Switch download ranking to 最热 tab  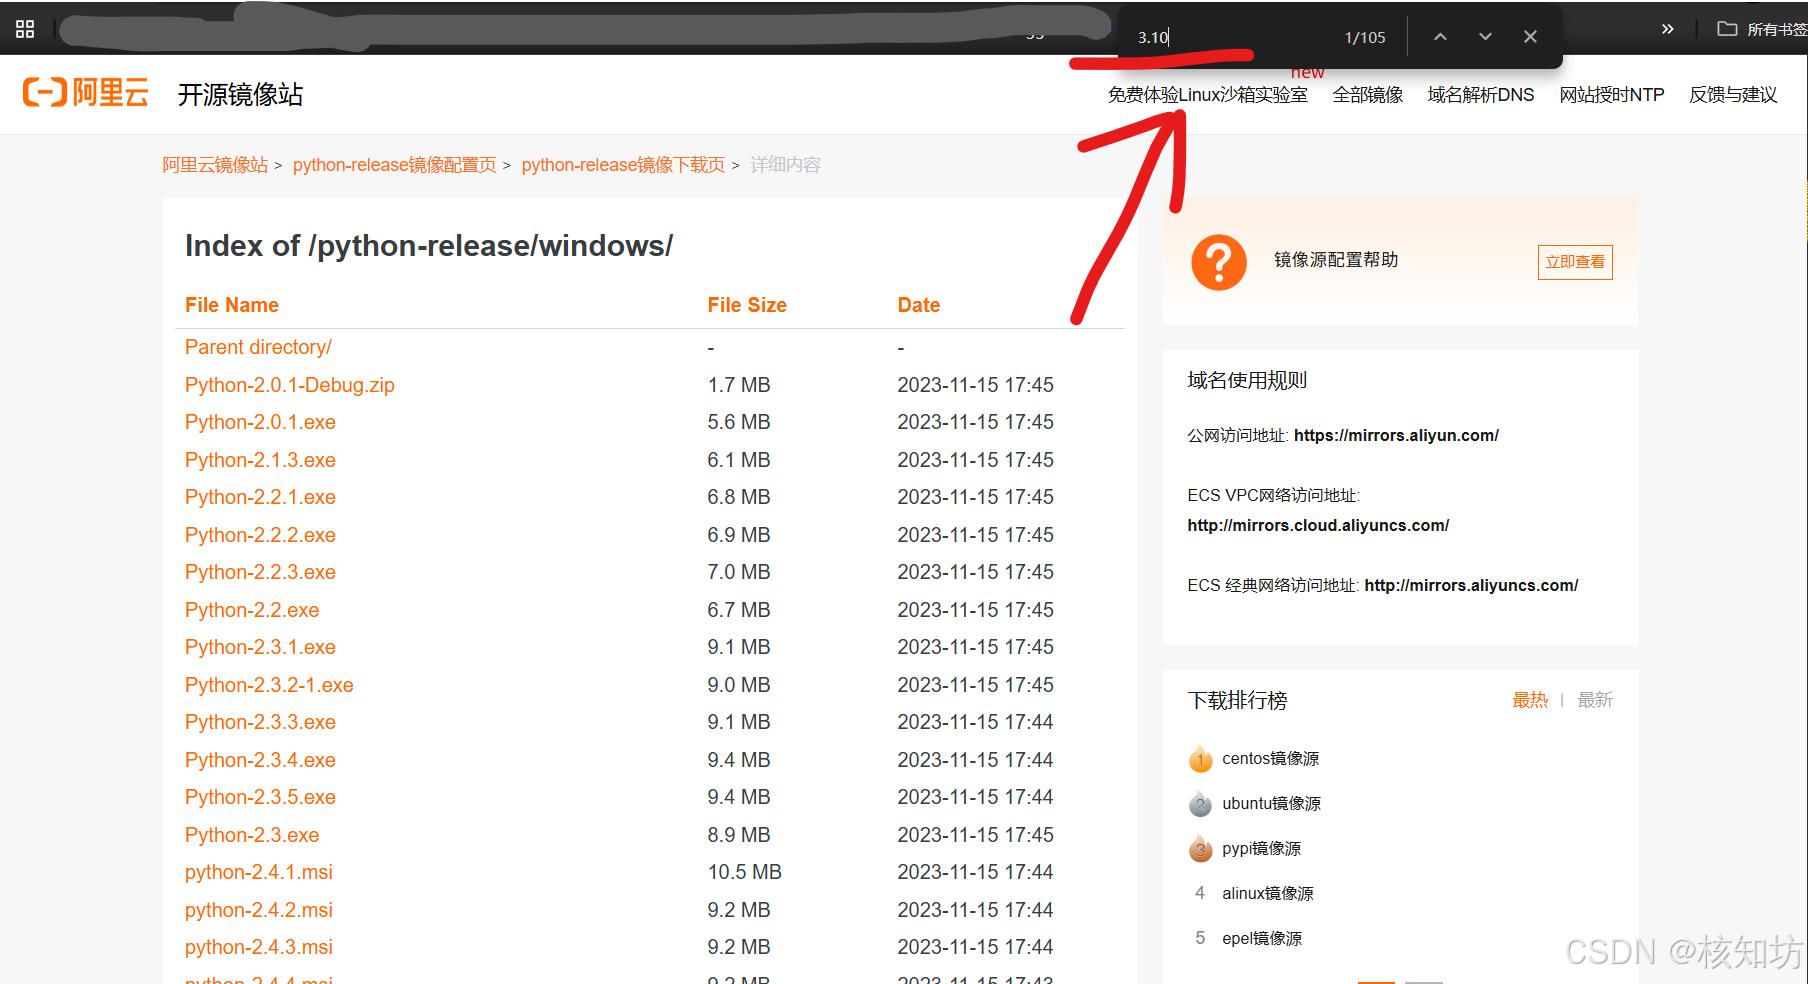[x=1530, y=700]
